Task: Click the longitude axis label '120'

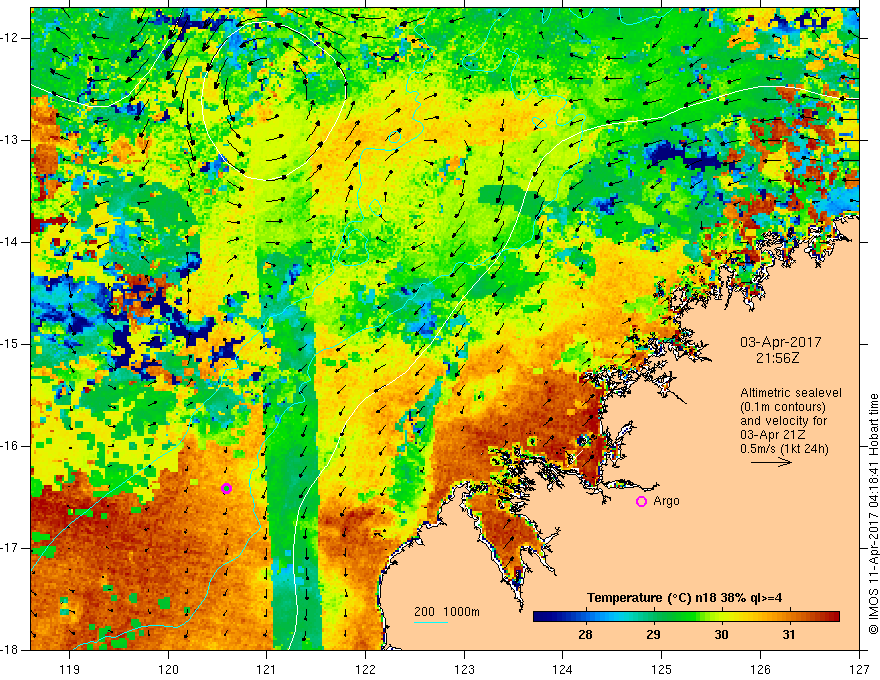Action: pyautogui.click(x=168, y=669)
